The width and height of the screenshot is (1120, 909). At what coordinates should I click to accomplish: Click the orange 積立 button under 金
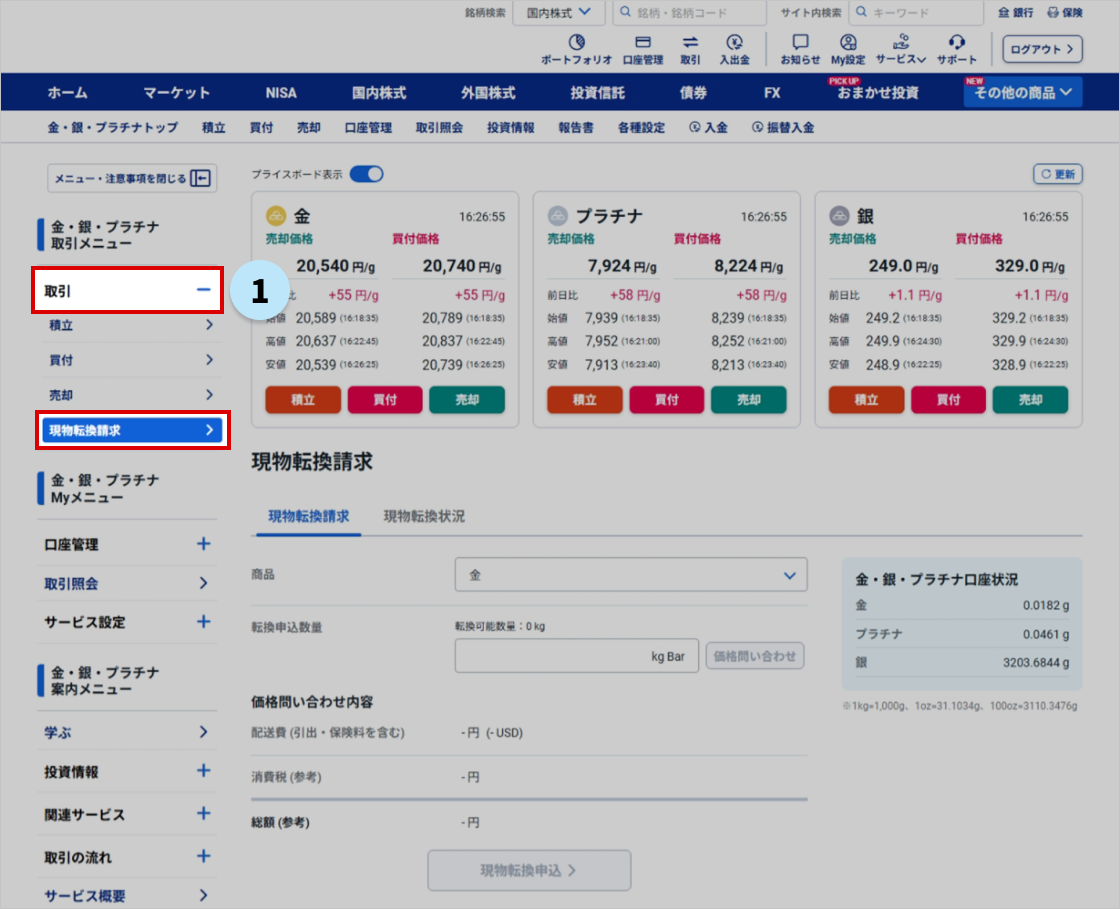click(x=303, y=400)
